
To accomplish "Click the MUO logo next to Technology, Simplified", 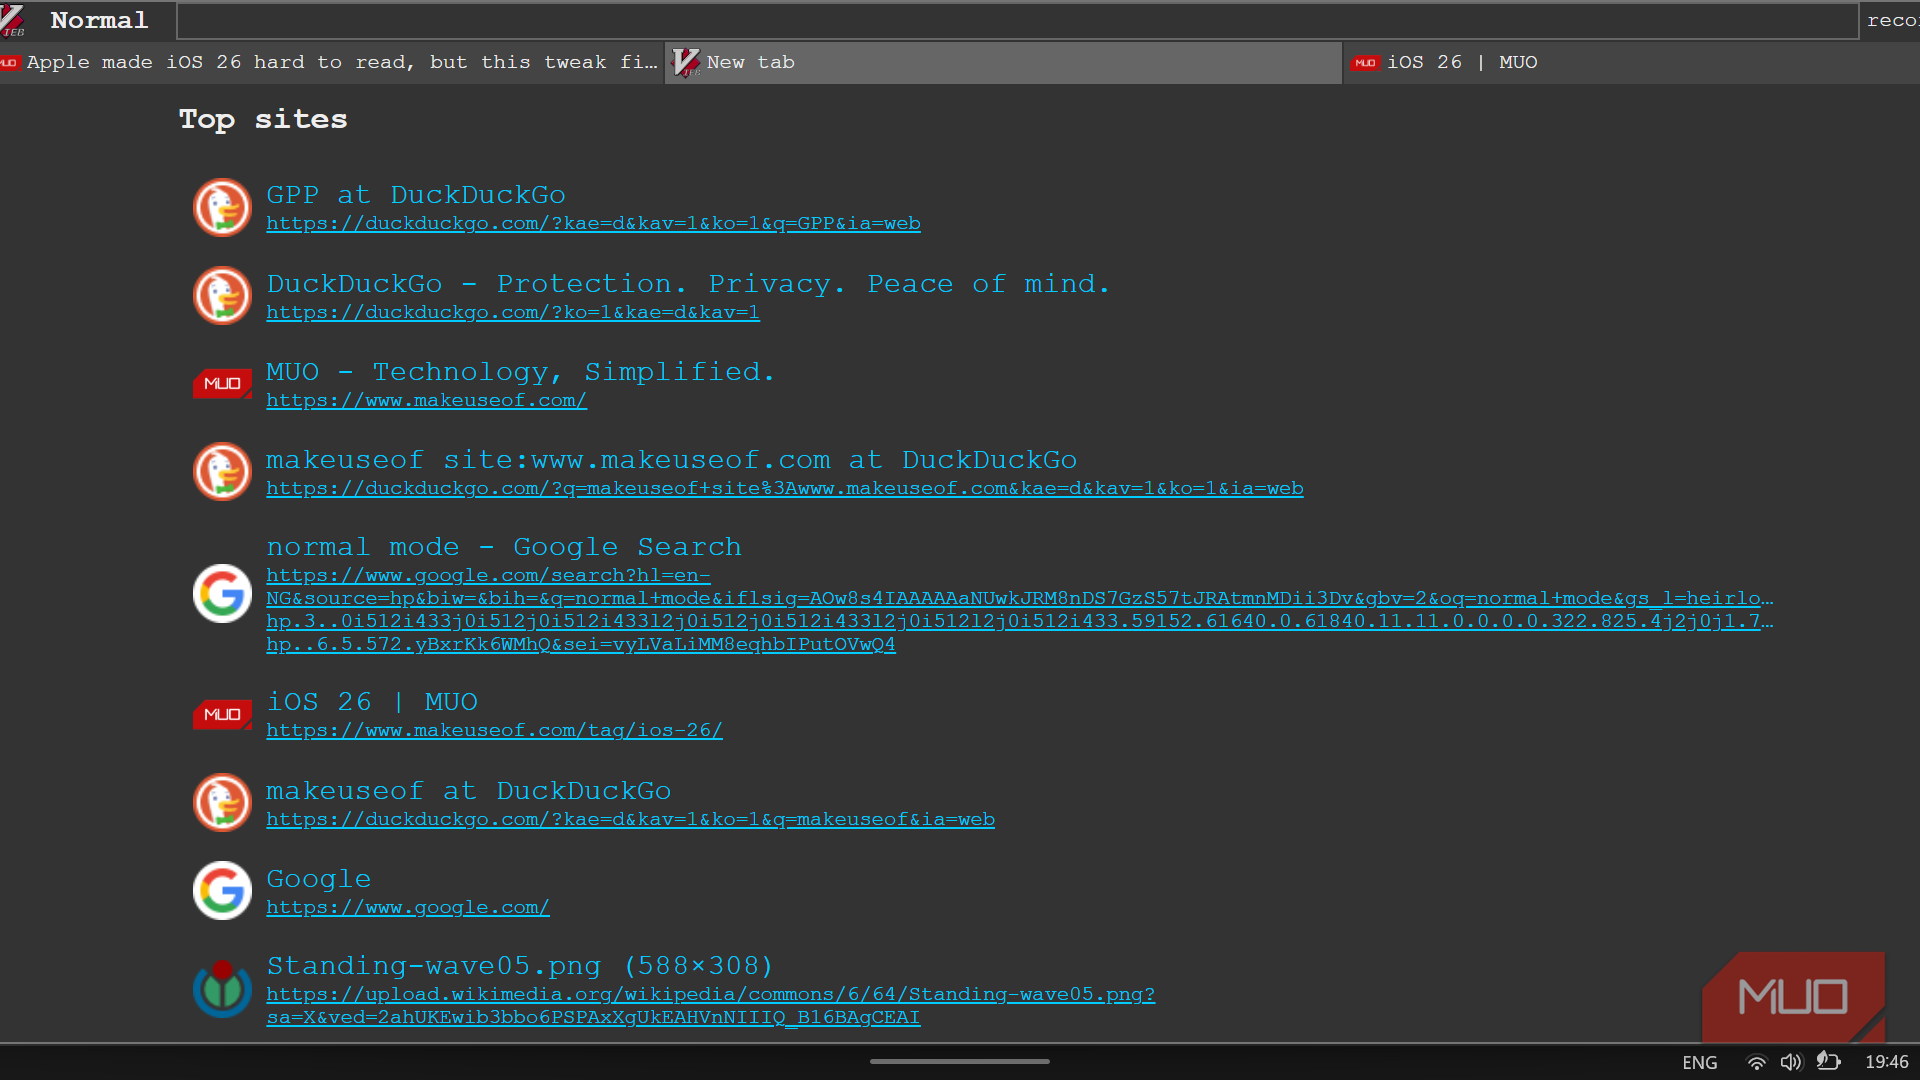I will pyautogui.click(x=222, y=383).
